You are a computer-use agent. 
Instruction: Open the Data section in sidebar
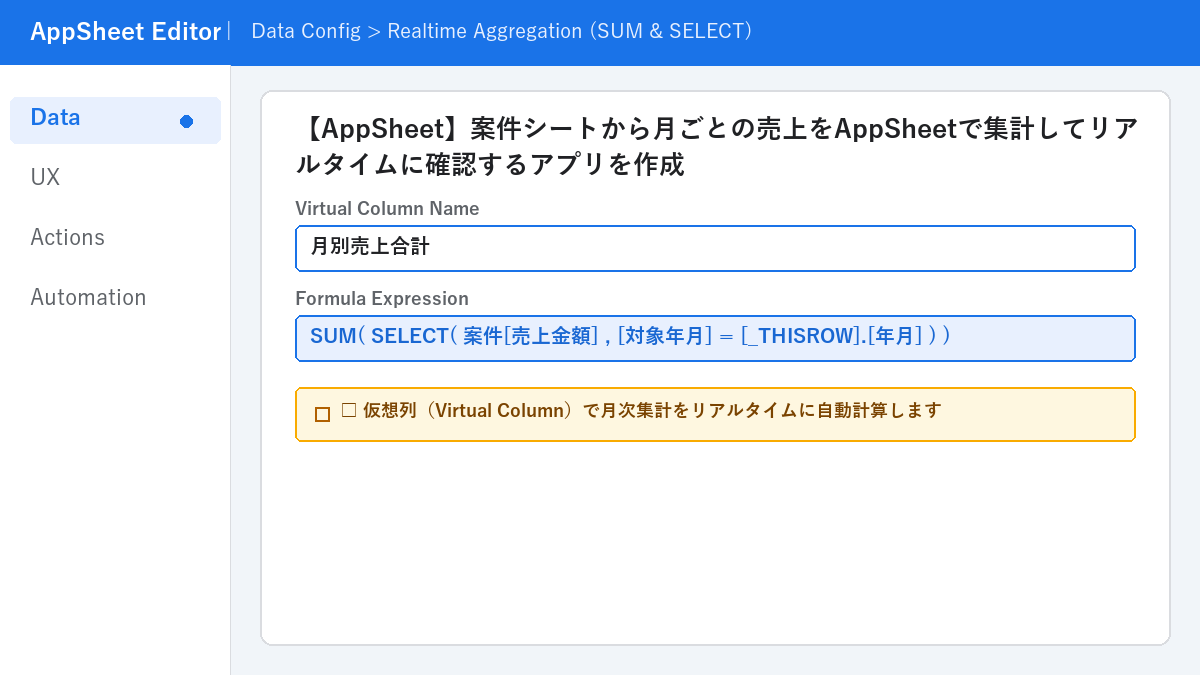click(115, 120)
